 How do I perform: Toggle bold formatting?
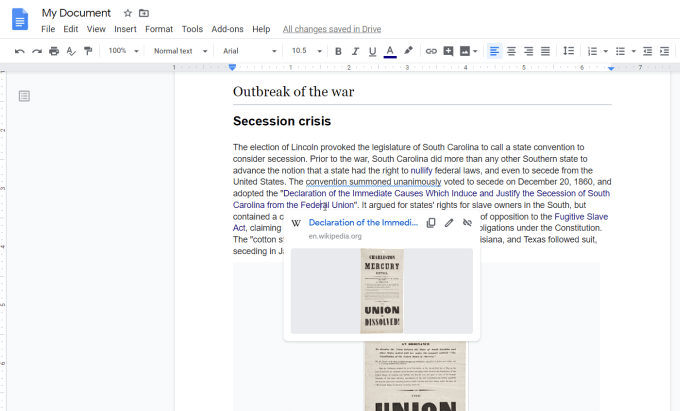[338, 51]
